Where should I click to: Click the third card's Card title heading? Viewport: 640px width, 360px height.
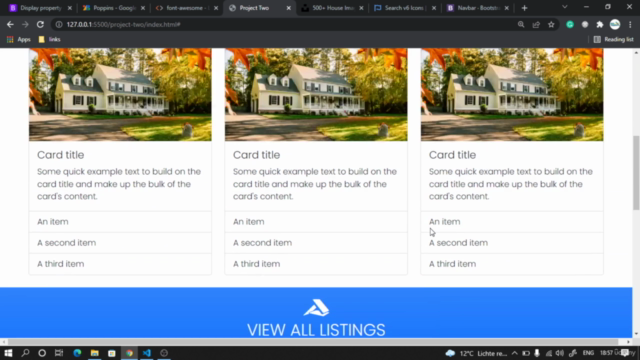tap(452, 155)
